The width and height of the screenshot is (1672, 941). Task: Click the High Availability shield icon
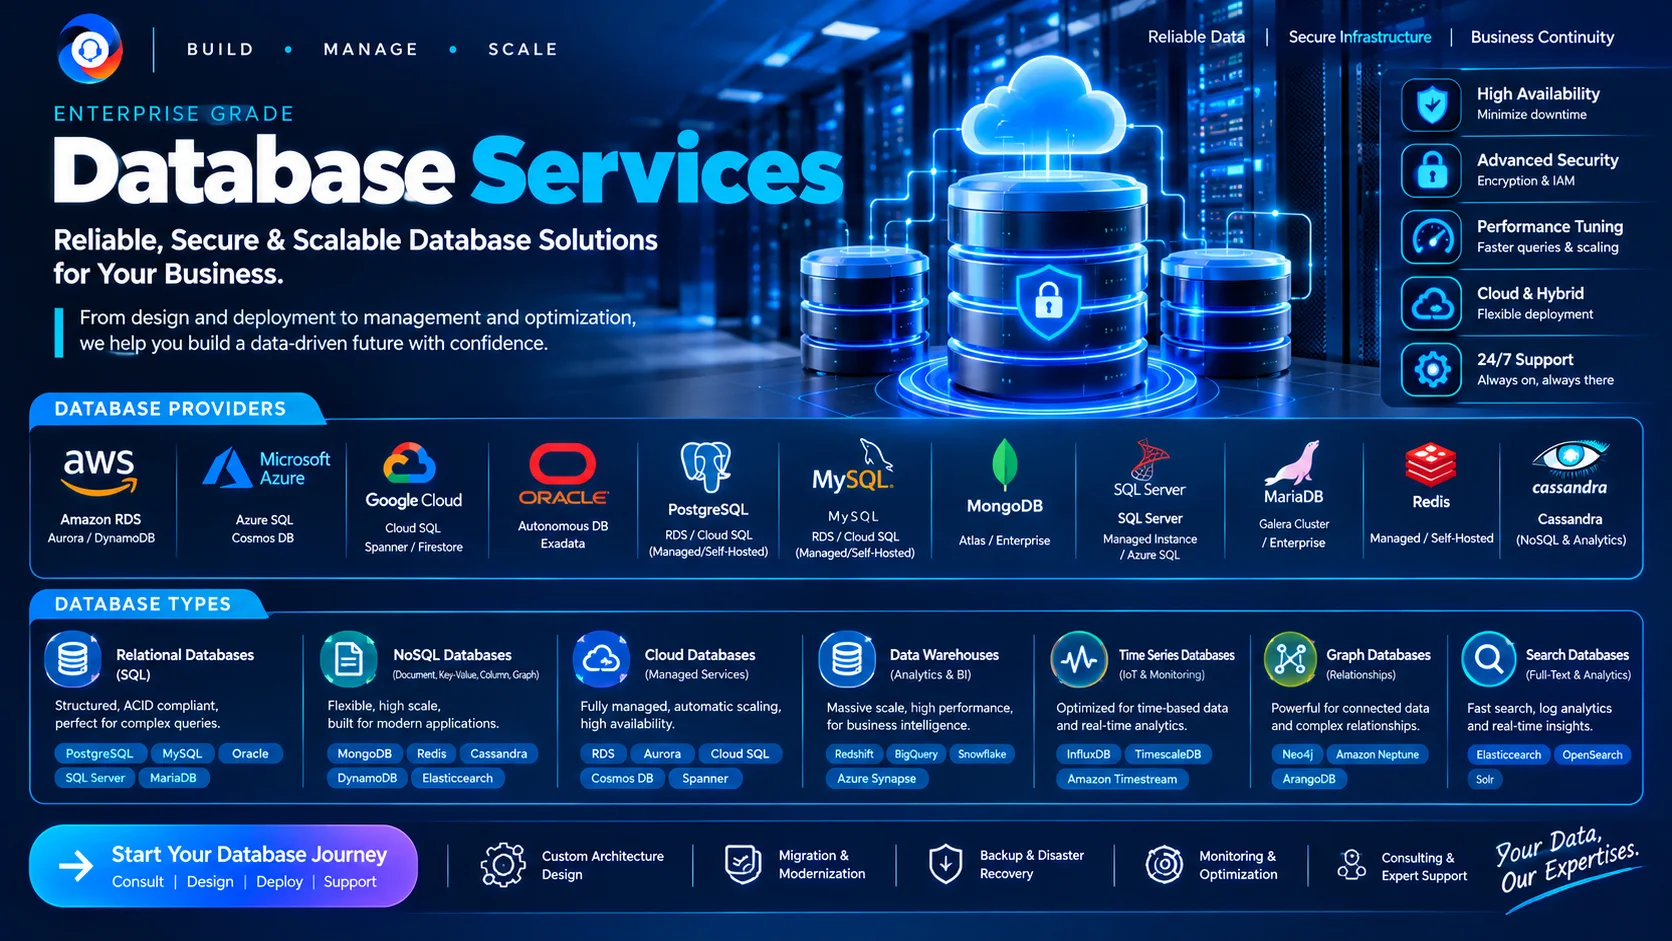1432,105
